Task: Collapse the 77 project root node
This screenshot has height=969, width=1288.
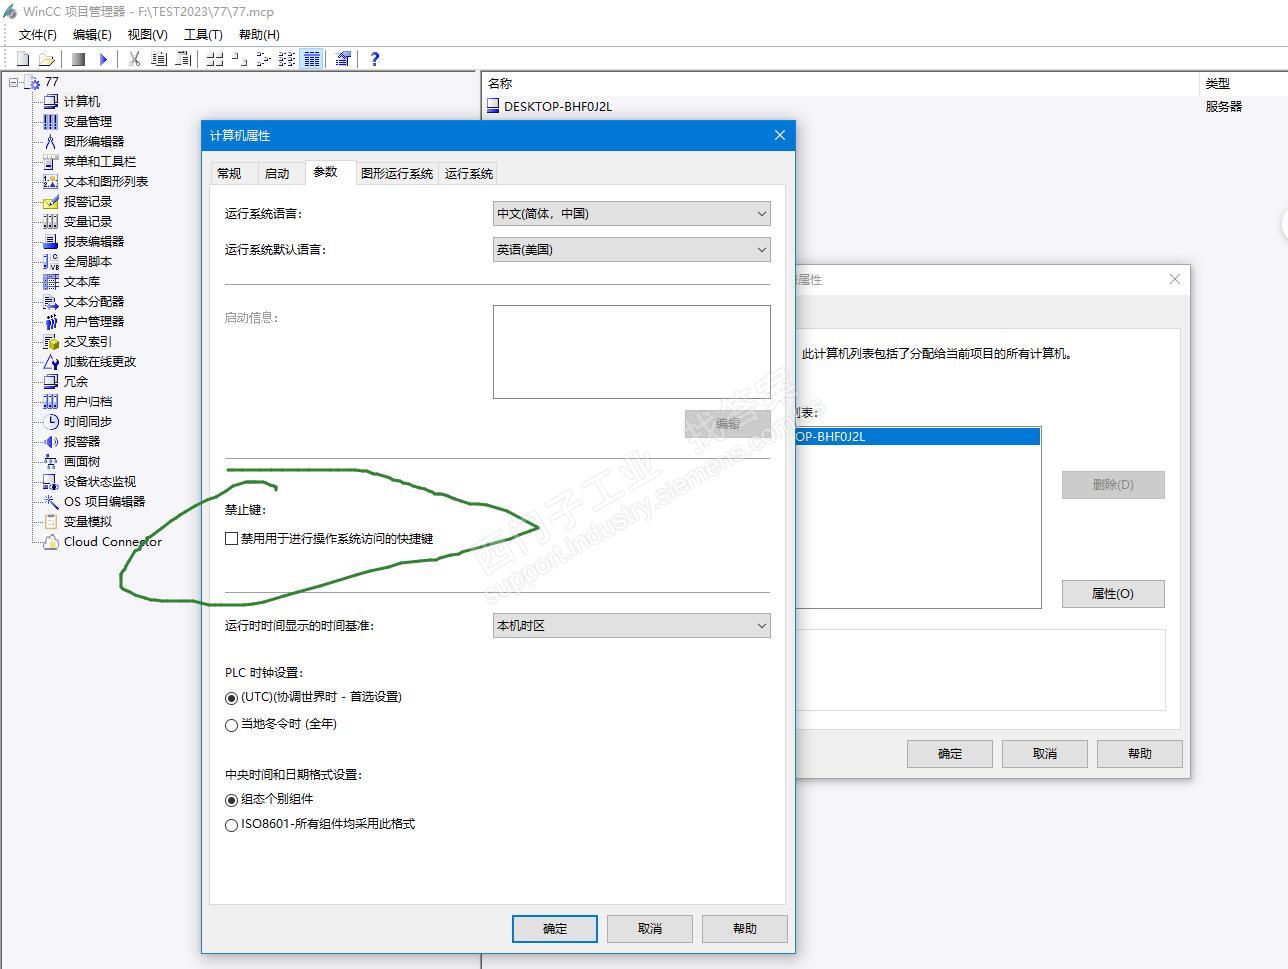Action: [14, 82]
